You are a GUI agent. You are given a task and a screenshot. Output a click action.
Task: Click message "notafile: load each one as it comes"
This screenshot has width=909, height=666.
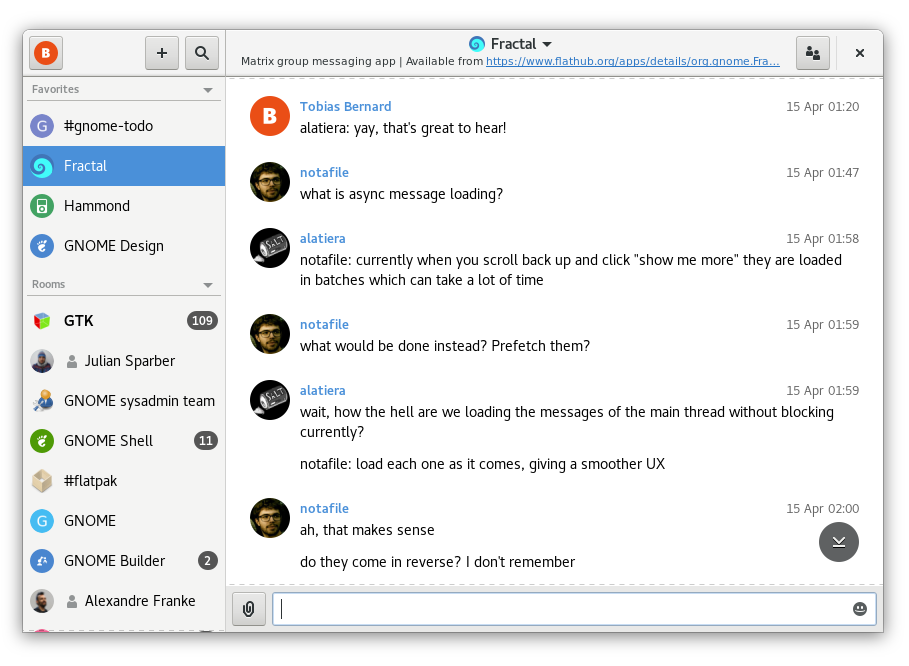(482, 464)
